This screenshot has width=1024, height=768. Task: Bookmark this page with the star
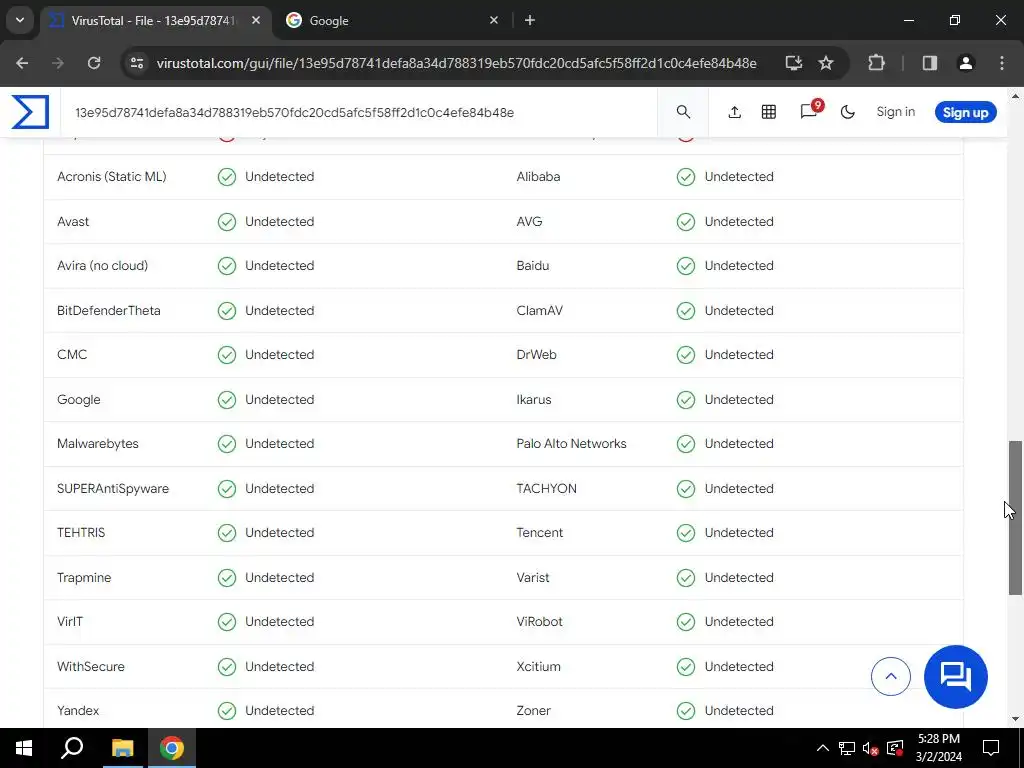826,63
